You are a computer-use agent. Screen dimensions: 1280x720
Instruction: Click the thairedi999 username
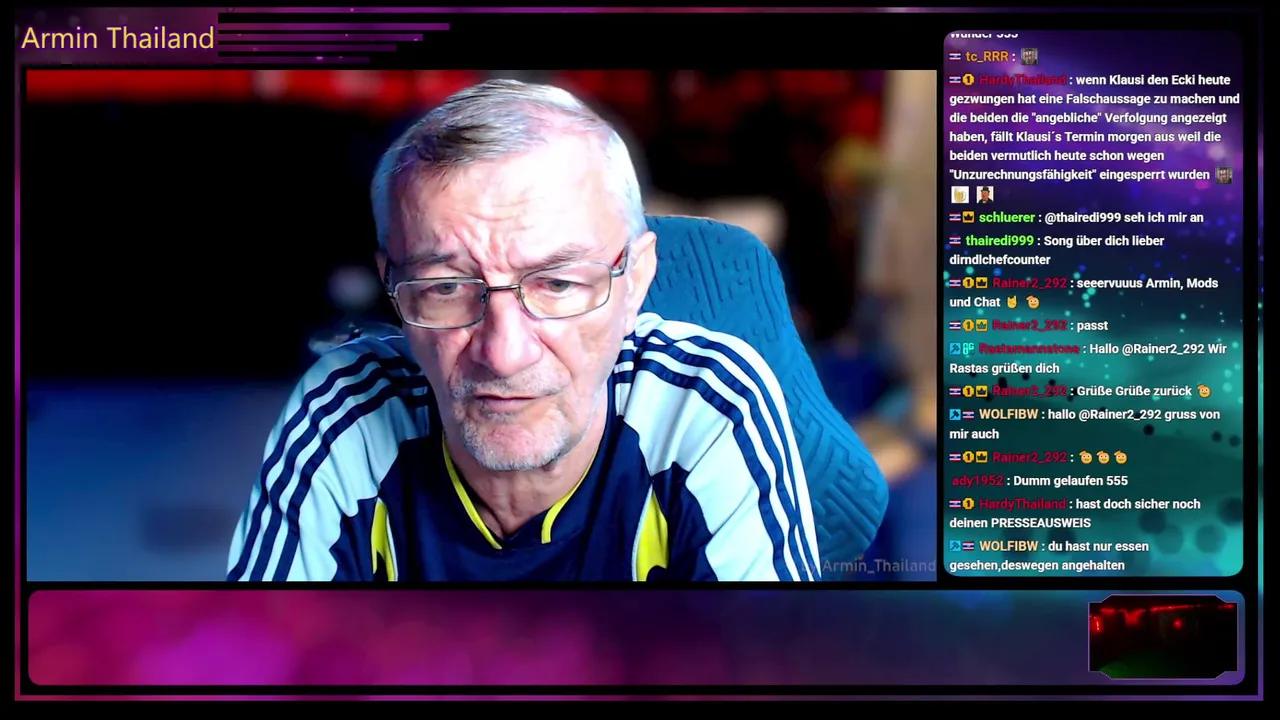pyautogui.click(x=999, y=241)
